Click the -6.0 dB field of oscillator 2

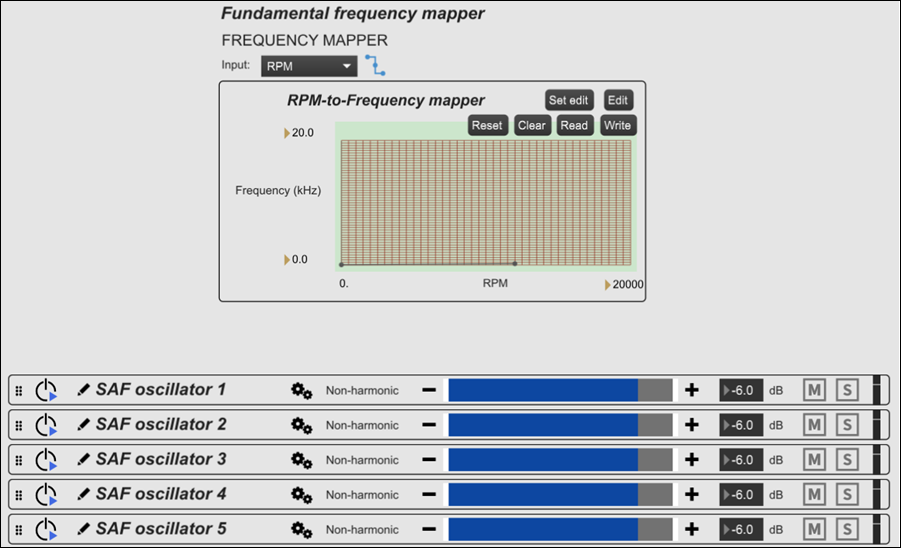click(x=741, y=425)
